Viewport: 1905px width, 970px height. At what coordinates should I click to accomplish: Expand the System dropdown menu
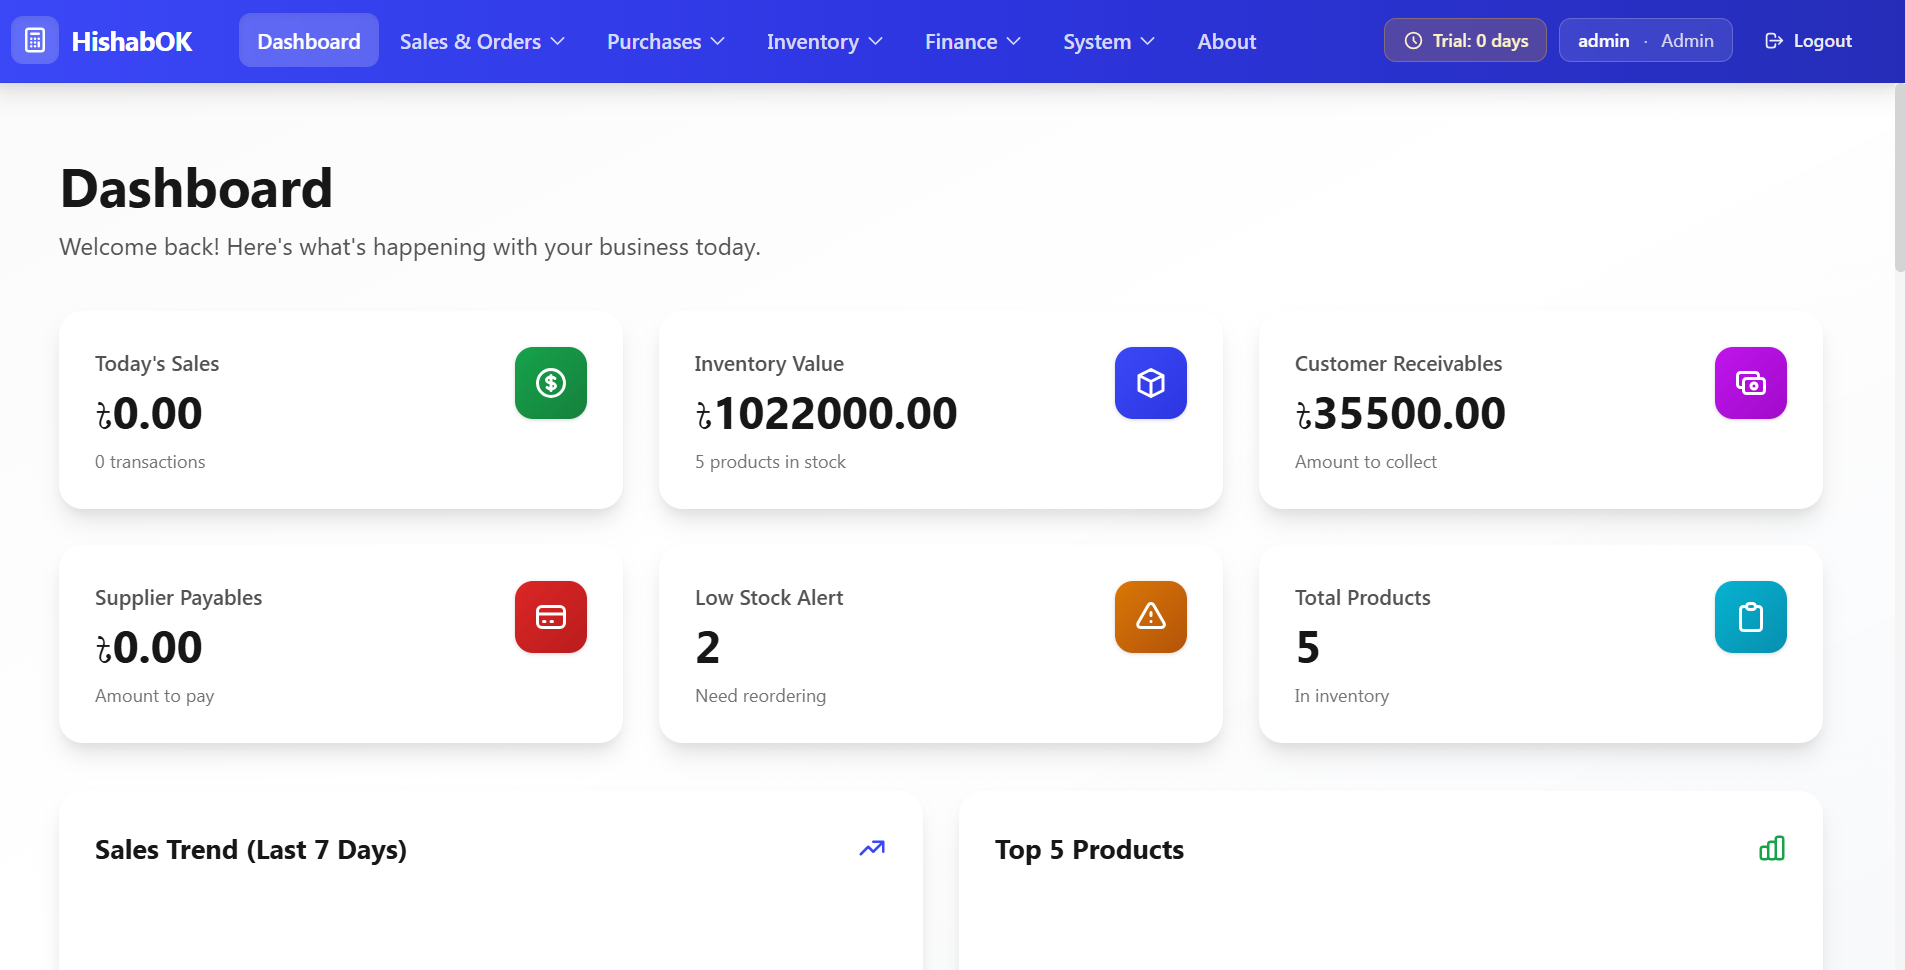click(x=1108, y=41)
